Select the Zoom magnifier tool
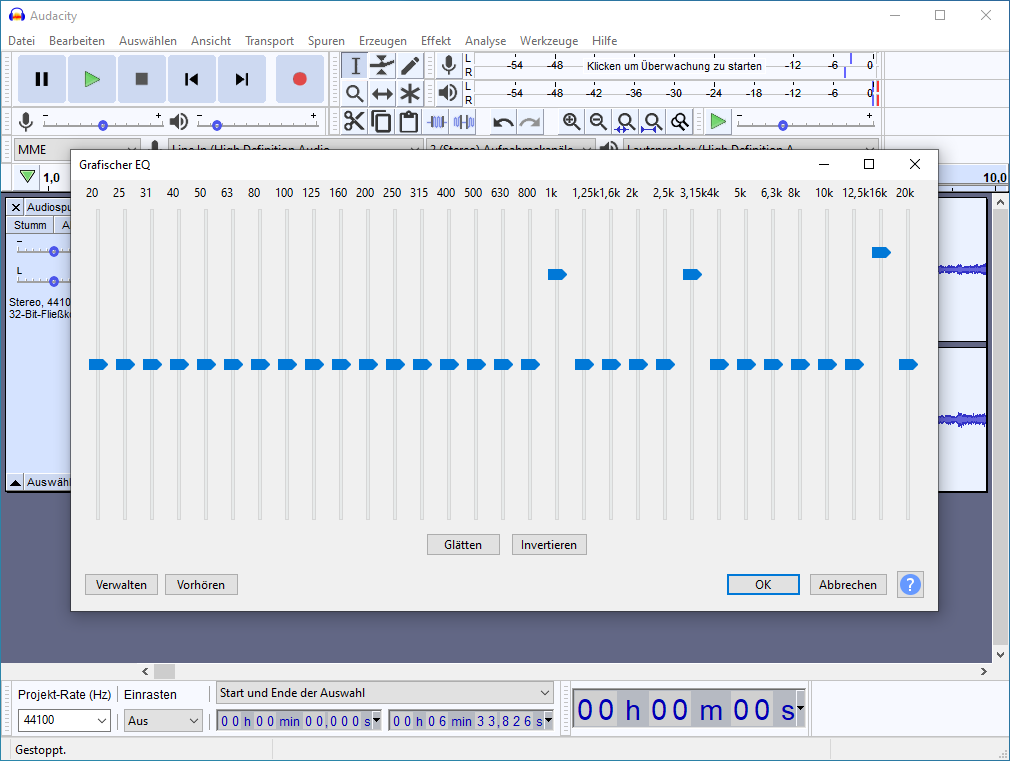The width and height of the screenshot is (1010, 761). (354, 94)
